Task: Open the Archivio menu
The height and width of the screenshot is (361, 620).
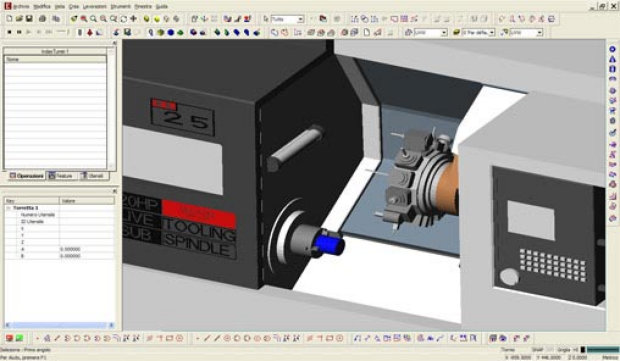Action: coord(21,7)
